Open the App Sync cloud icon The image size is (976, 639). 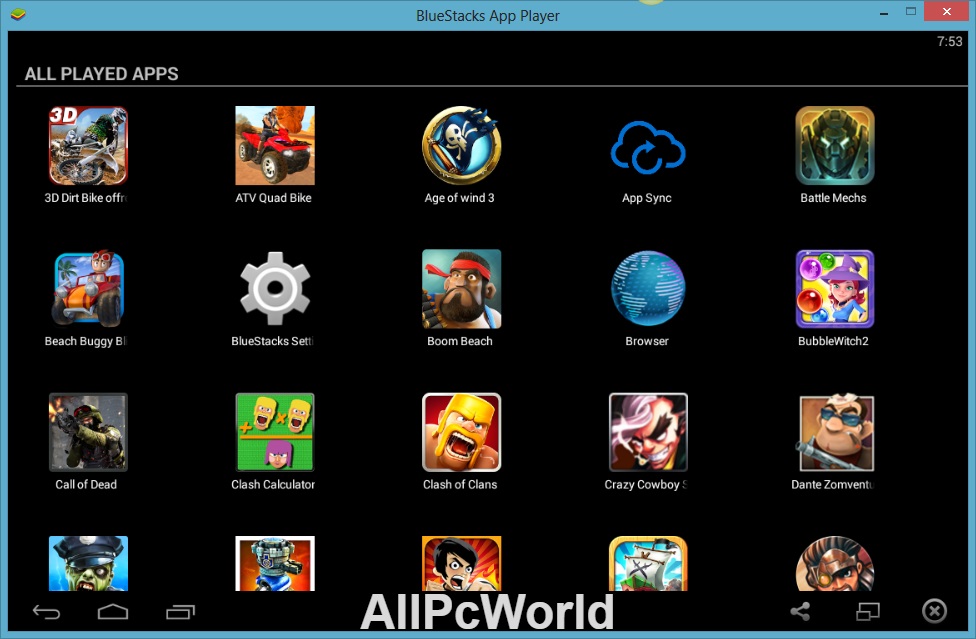[x=648, y=147]
